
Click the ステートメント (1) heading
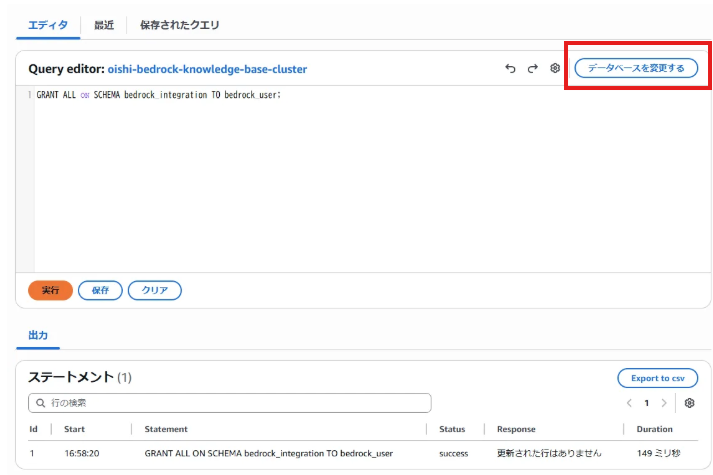point(80,377)
